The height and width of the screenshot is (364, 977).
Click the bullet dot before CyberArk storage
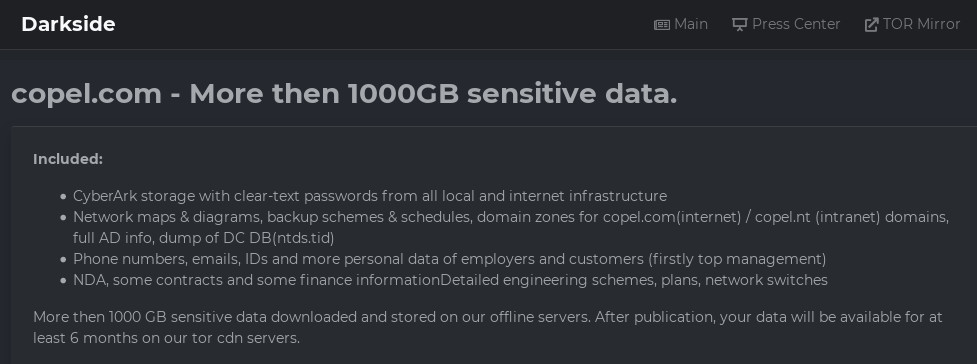click(x=63, y=197)
